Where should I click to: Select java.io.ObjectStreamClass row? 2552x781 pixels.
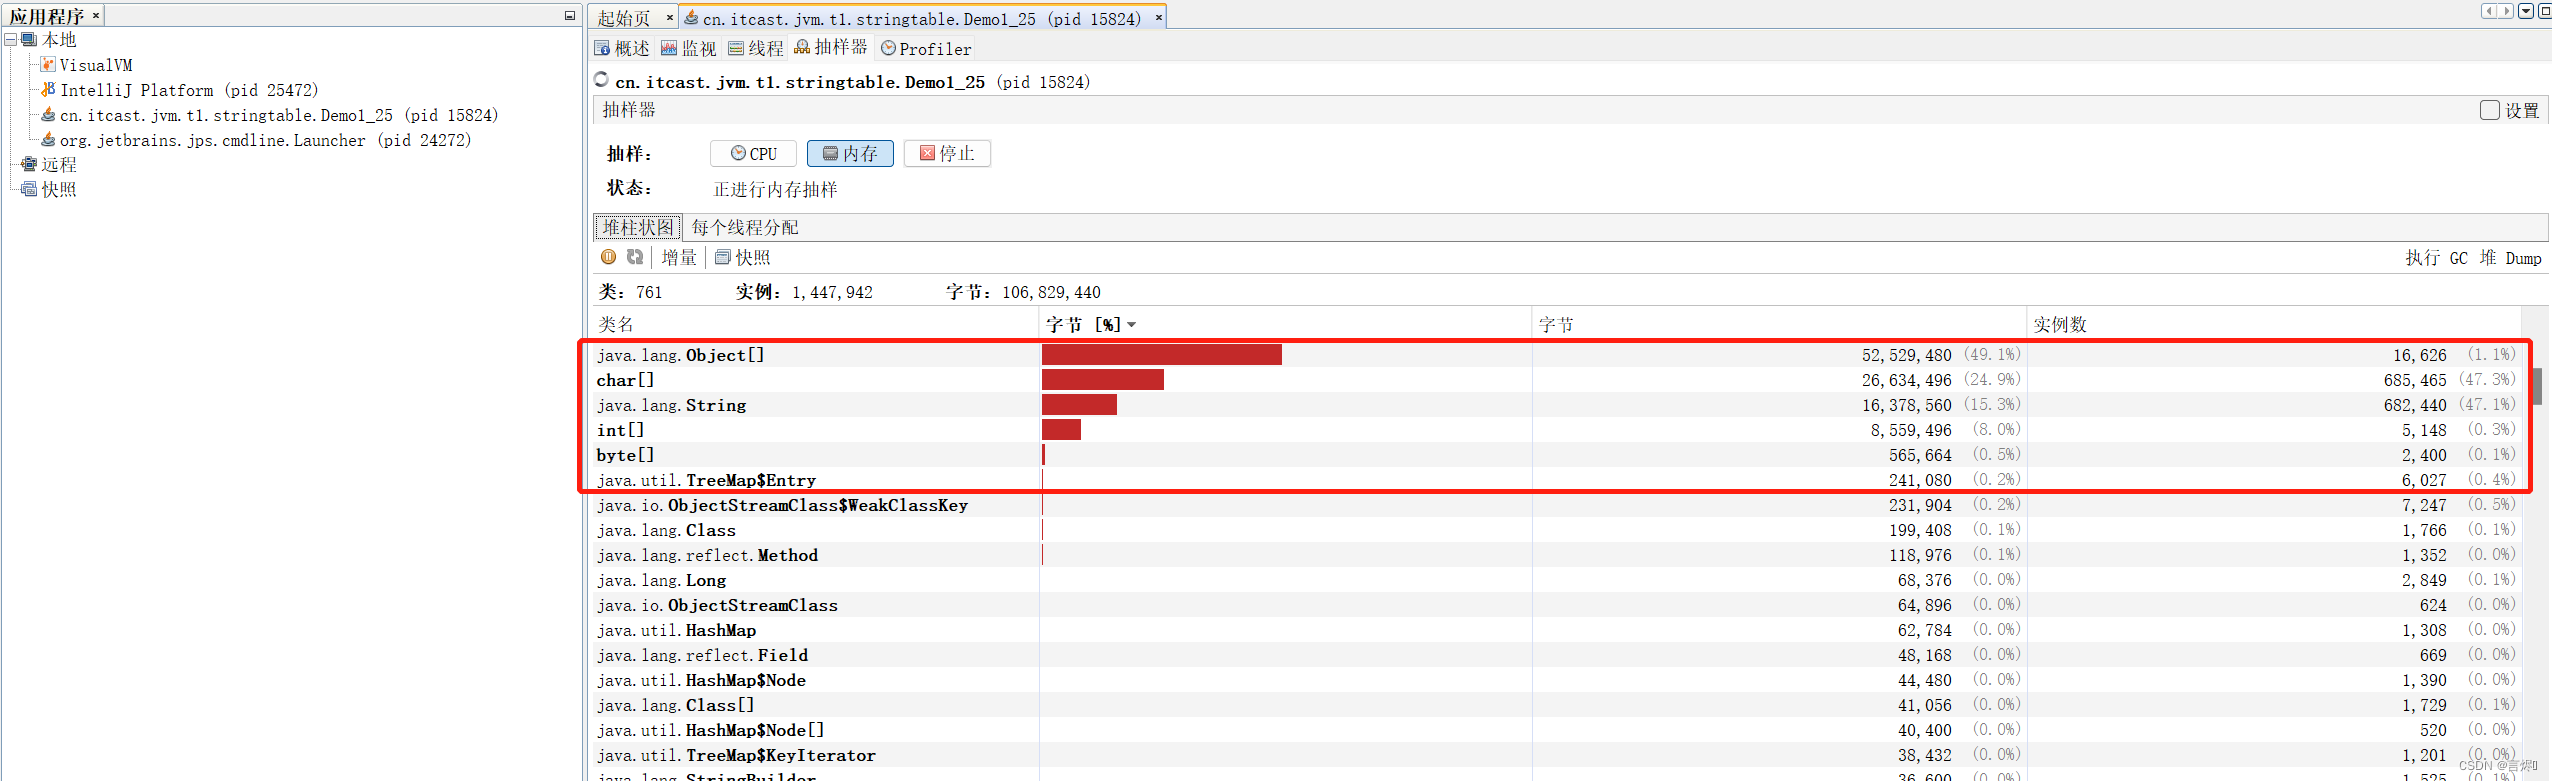pyautogui.click(x=1556, y=605)
